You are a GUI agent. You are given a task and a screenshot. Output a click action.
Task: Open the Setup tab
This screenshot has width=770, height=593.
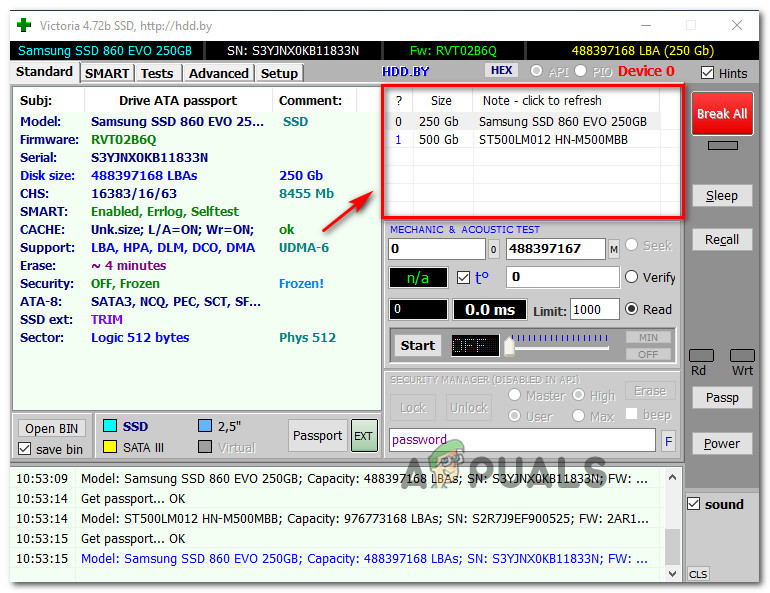(x=279, y=74)
